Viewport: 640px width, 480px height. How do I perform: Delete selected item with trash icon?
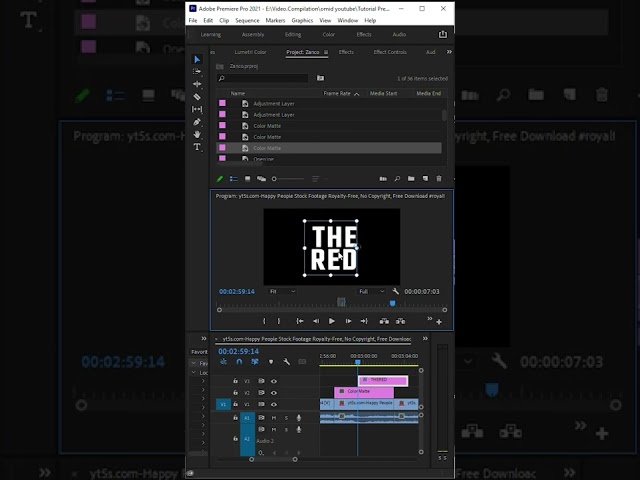[439, 179]
